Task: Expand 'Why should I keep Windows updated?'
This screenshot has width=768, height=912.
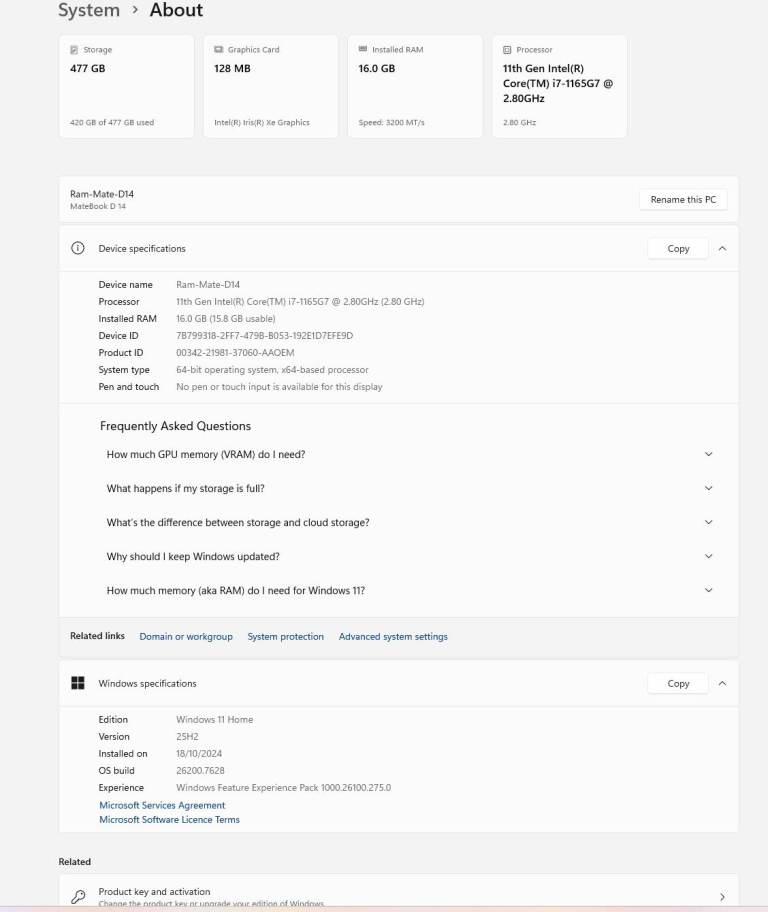Action: click(708, 556)
